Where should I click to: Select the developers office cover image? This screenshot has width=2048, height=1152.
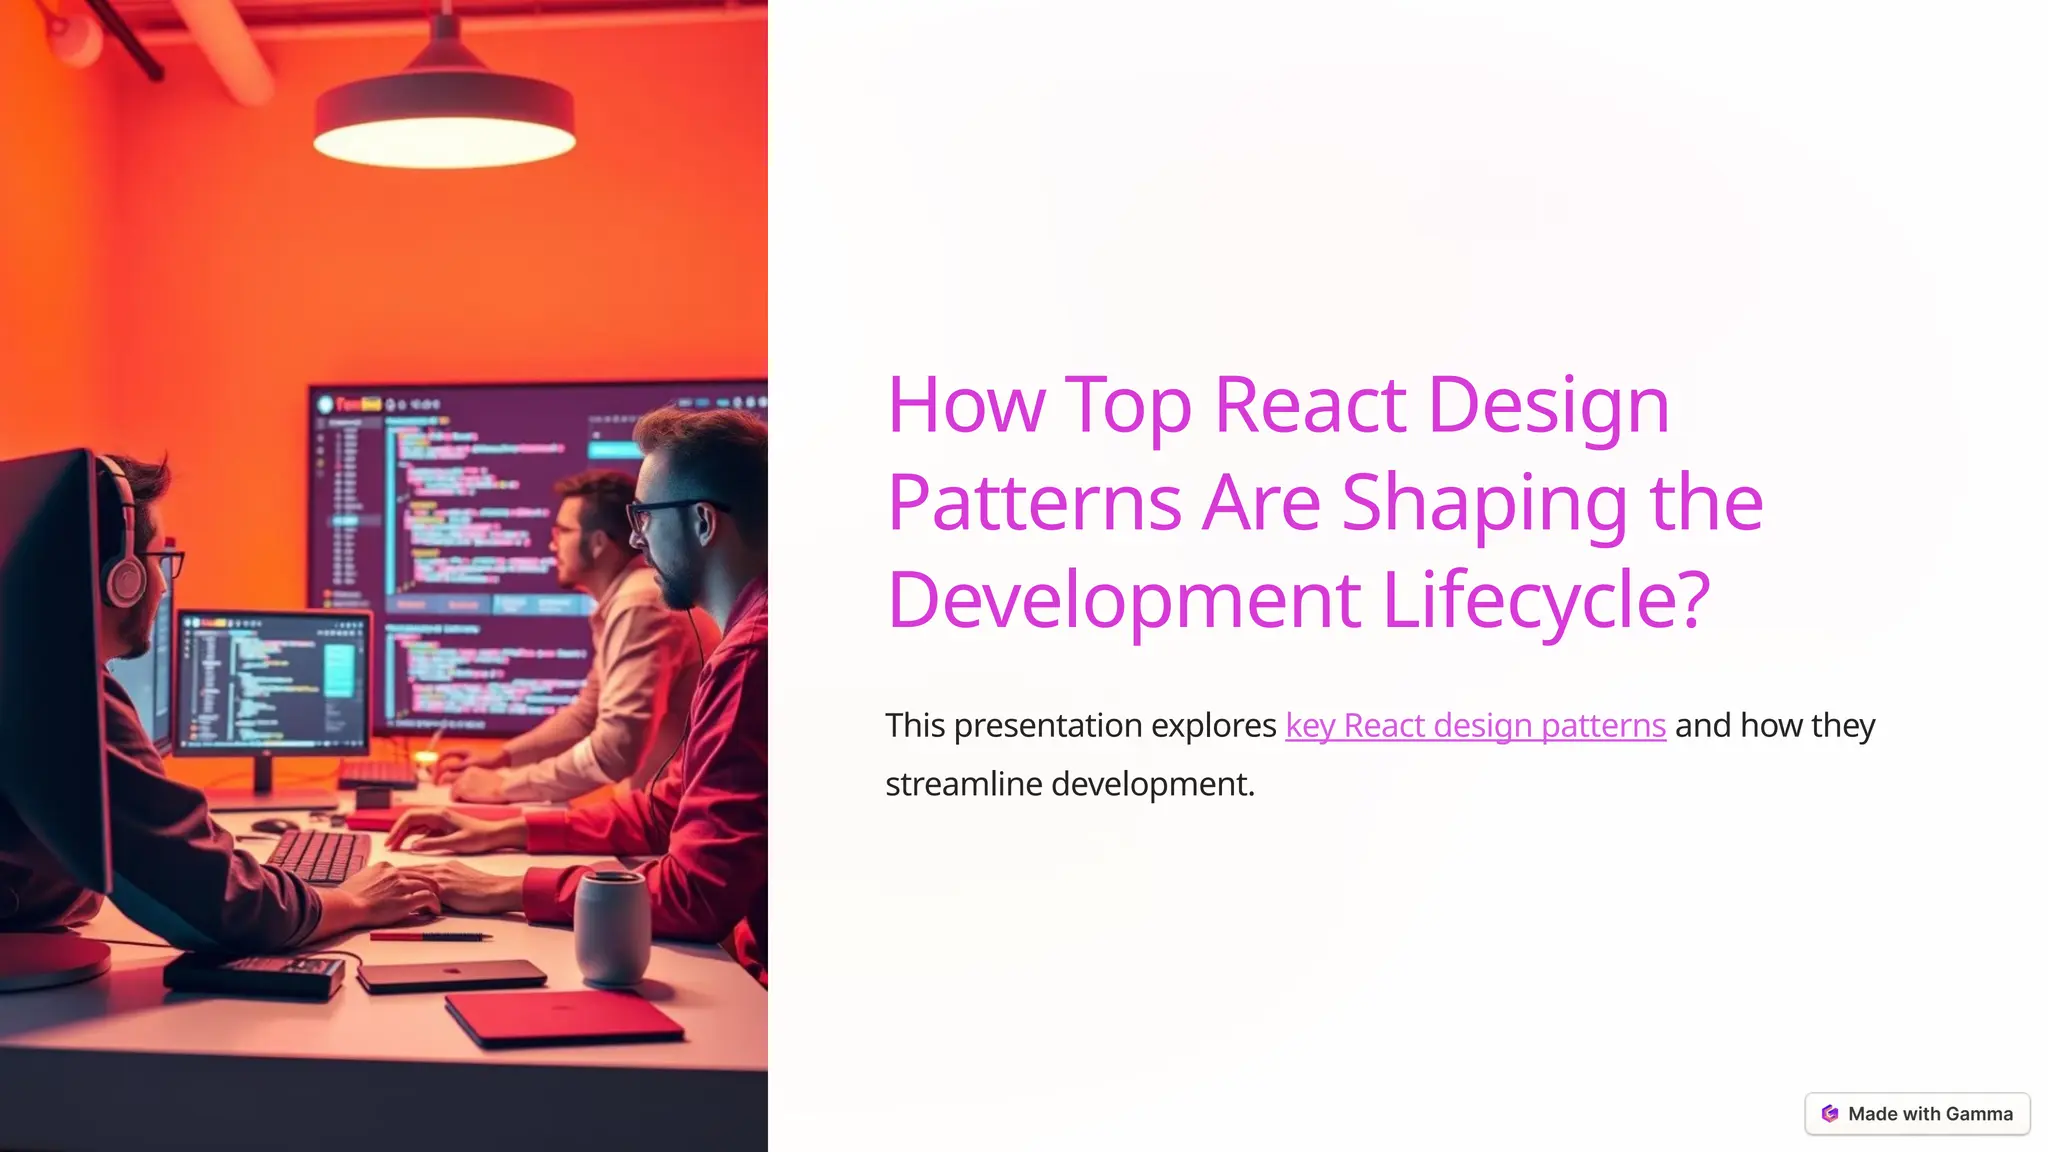[x=384, y=576]
